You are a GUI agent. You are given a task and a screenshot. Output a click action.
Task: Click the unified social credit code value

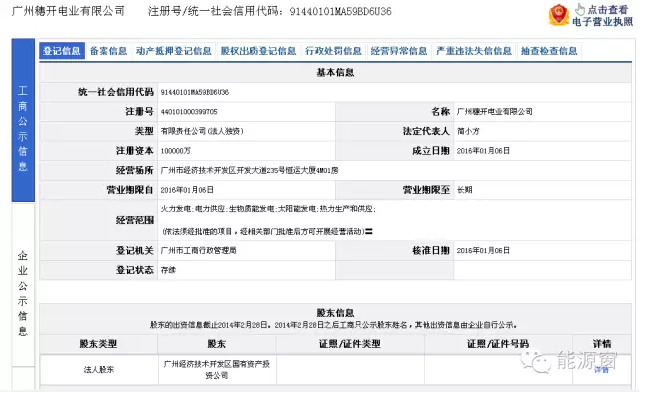tap(195, 92)
